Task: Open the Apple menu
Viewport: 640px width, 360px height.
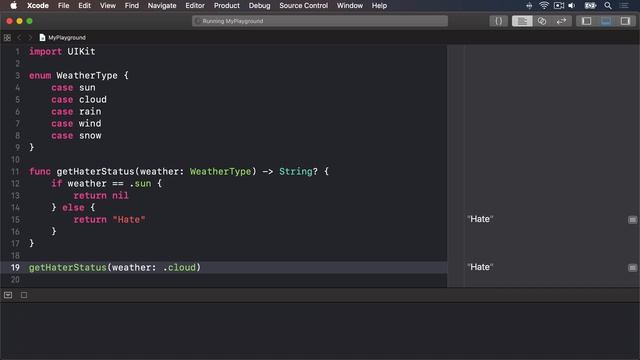Action: [x=13, y=5]
